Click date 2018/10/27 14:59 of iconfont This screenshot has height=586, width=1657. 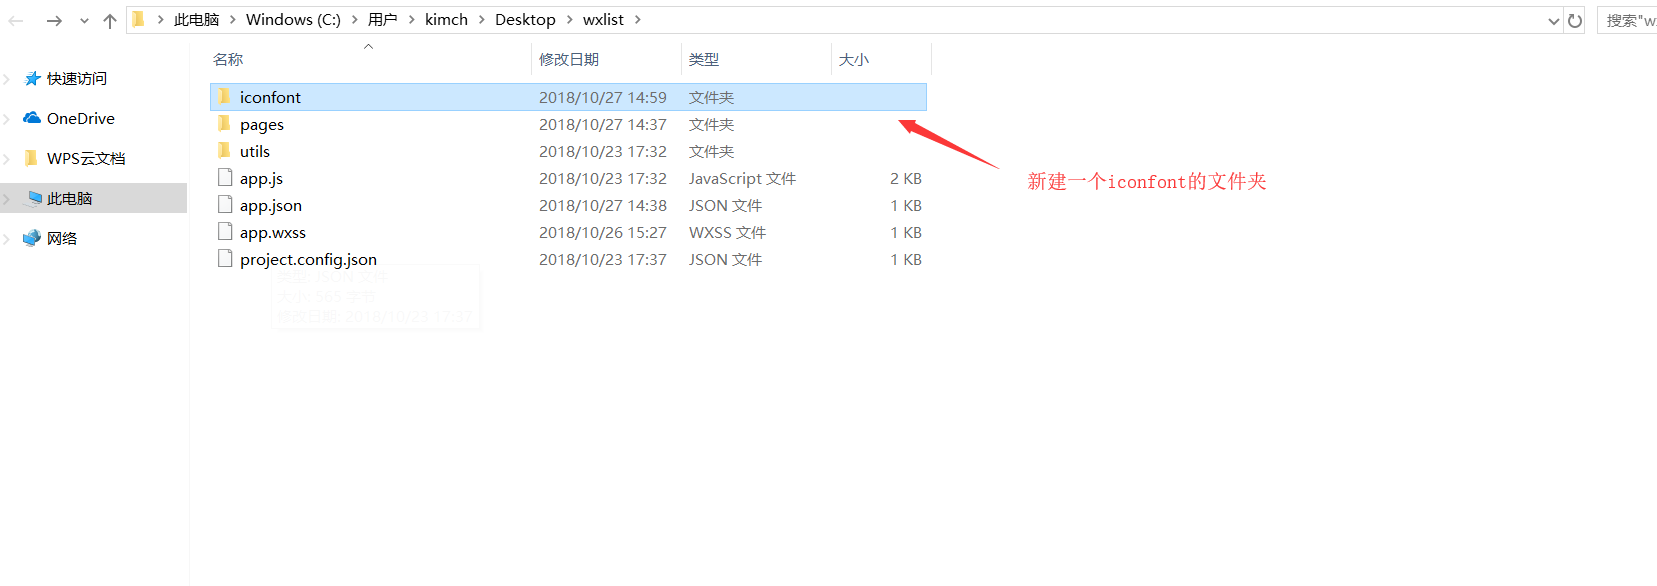(x=603, y=98)
